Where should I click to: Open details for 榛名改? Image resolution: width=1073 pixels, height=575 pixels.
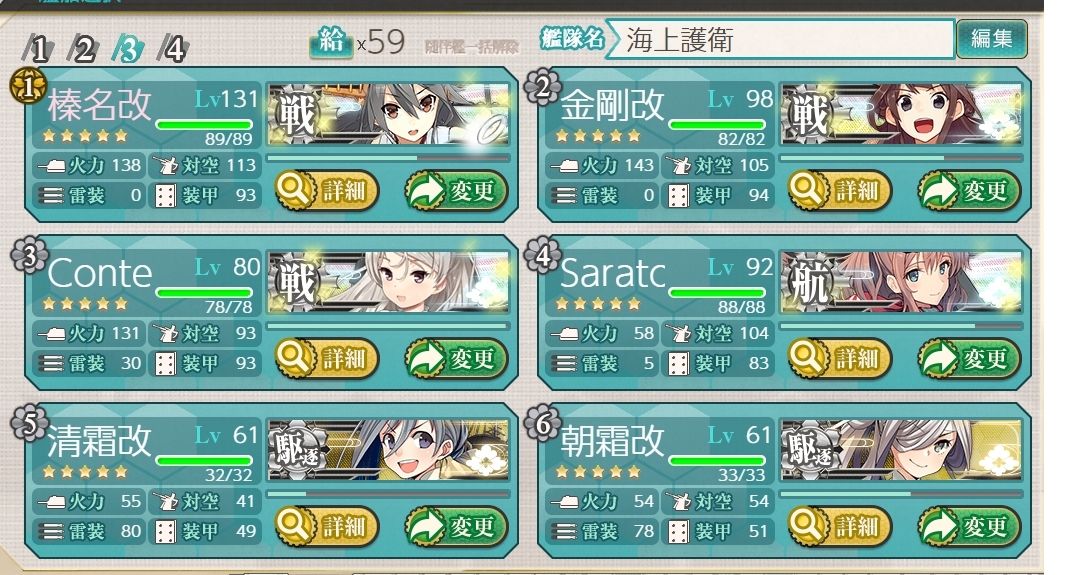[x=327, y=190]
